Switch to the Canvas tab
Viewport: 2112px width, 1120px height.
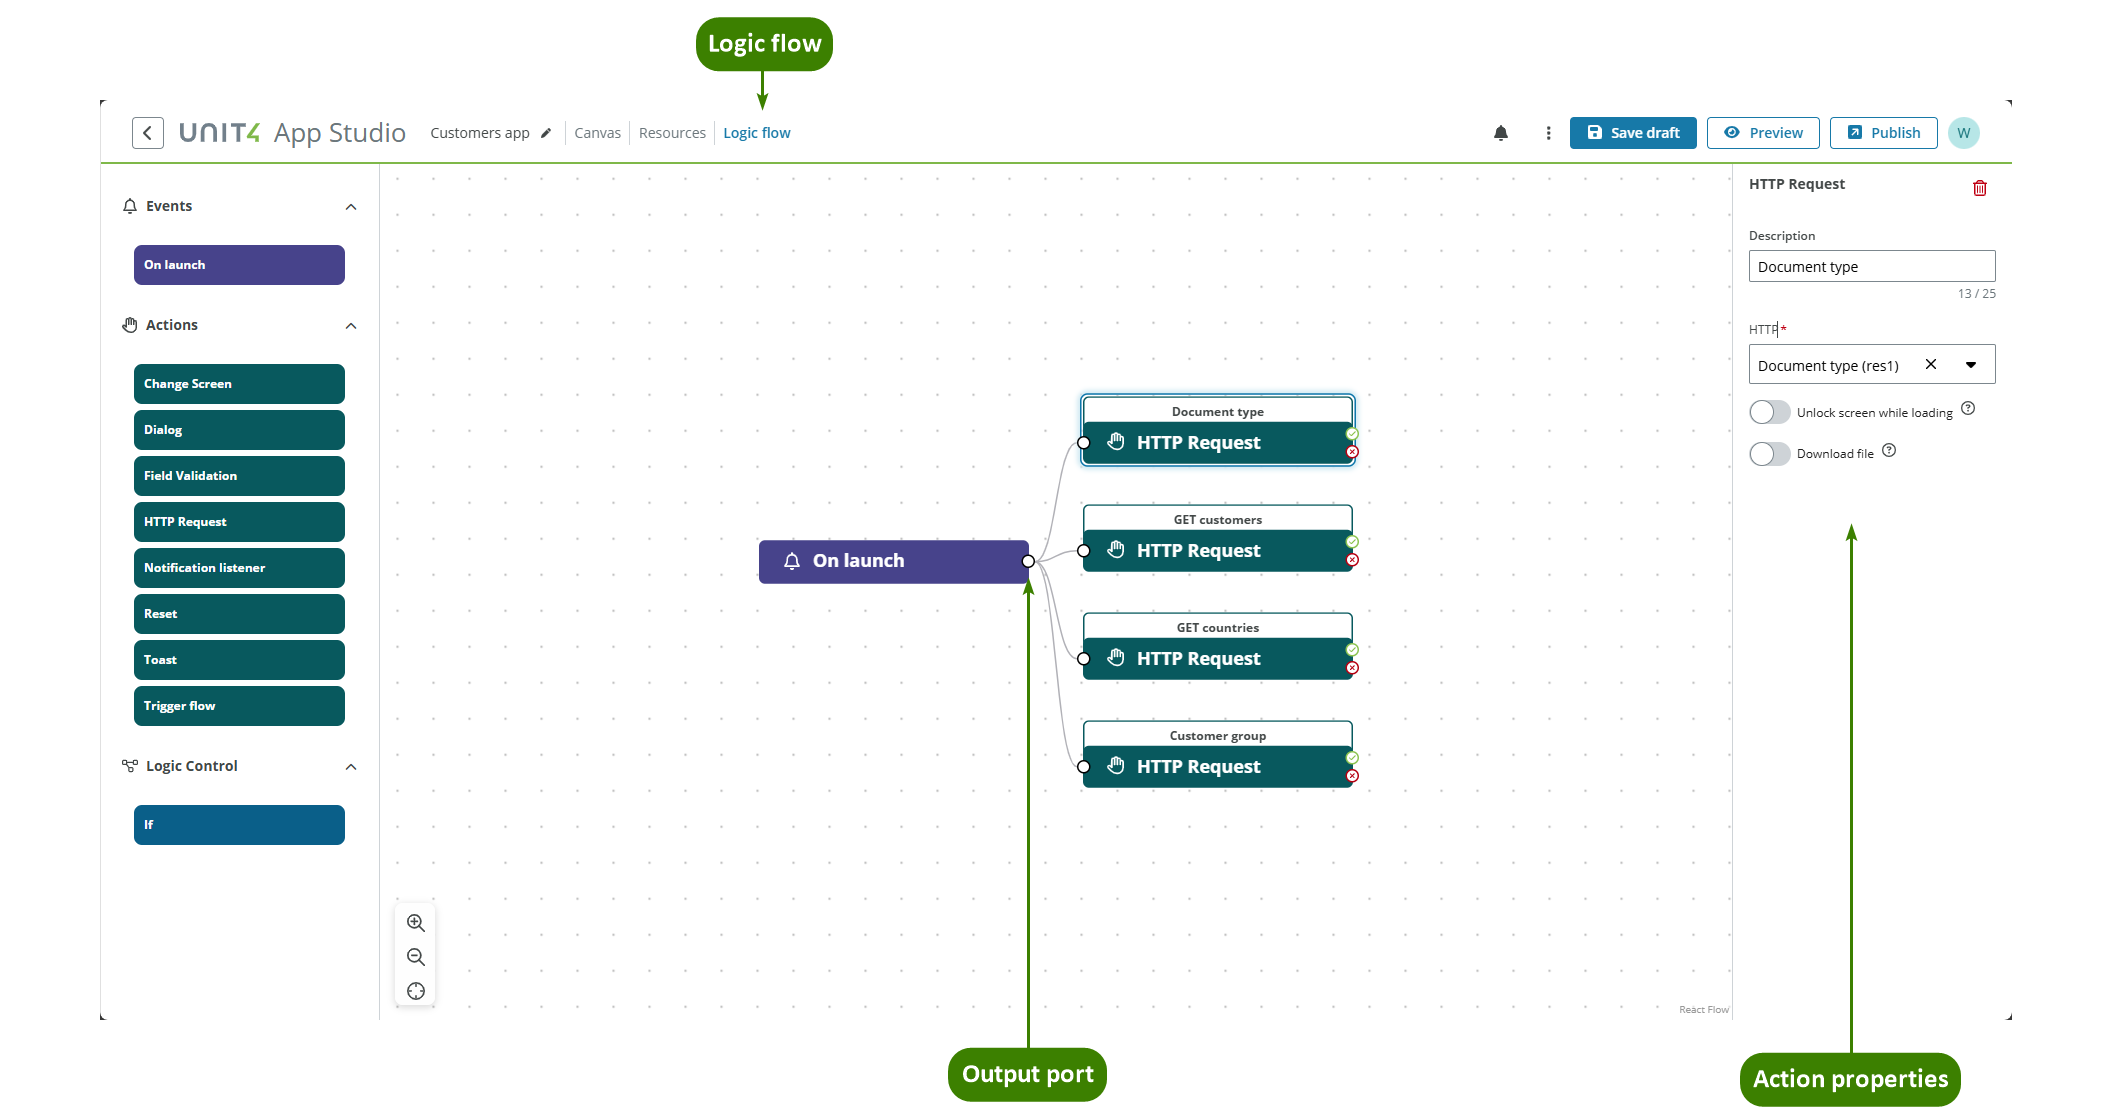[597, 132]
